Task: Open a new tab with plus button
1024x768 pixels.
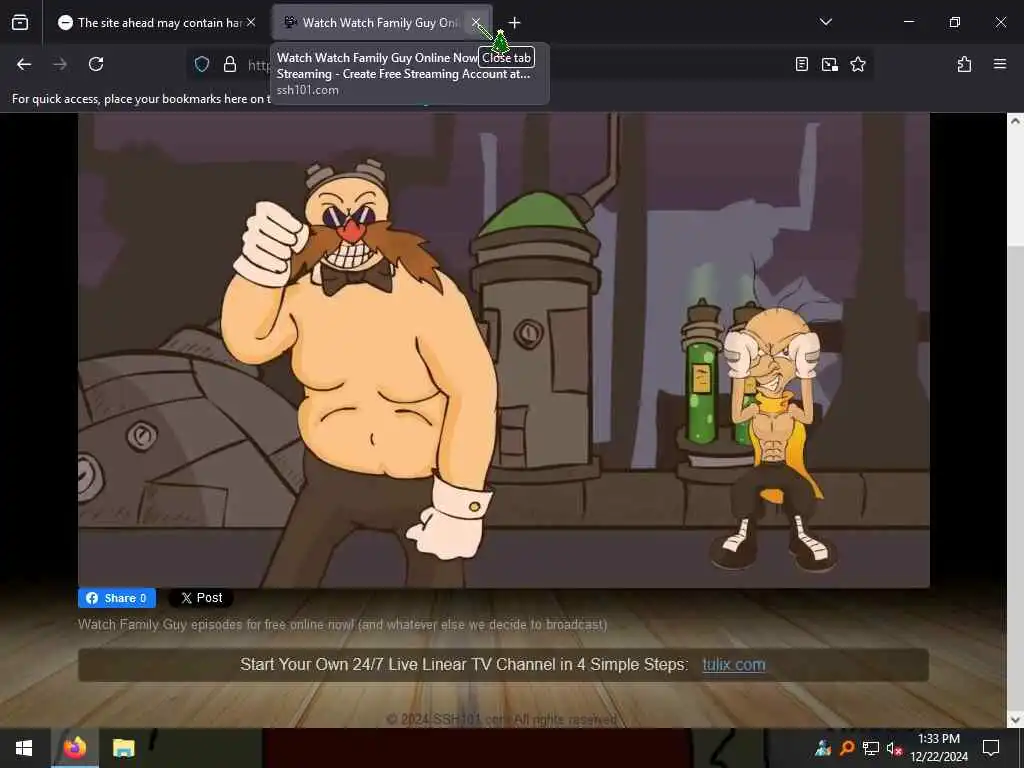Action: tap(515, 23)
